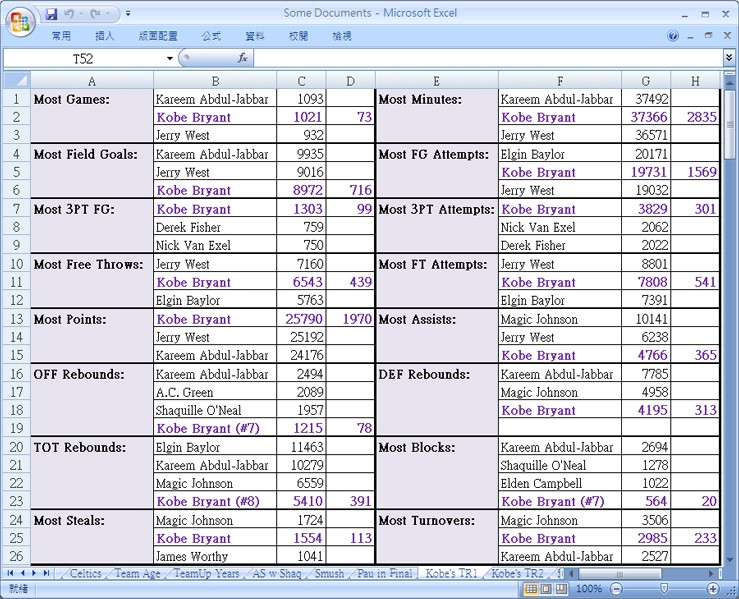Screen dimensions: 739x599
Task: Switch to the Celtics sheet tab
Action: point(85,574)
